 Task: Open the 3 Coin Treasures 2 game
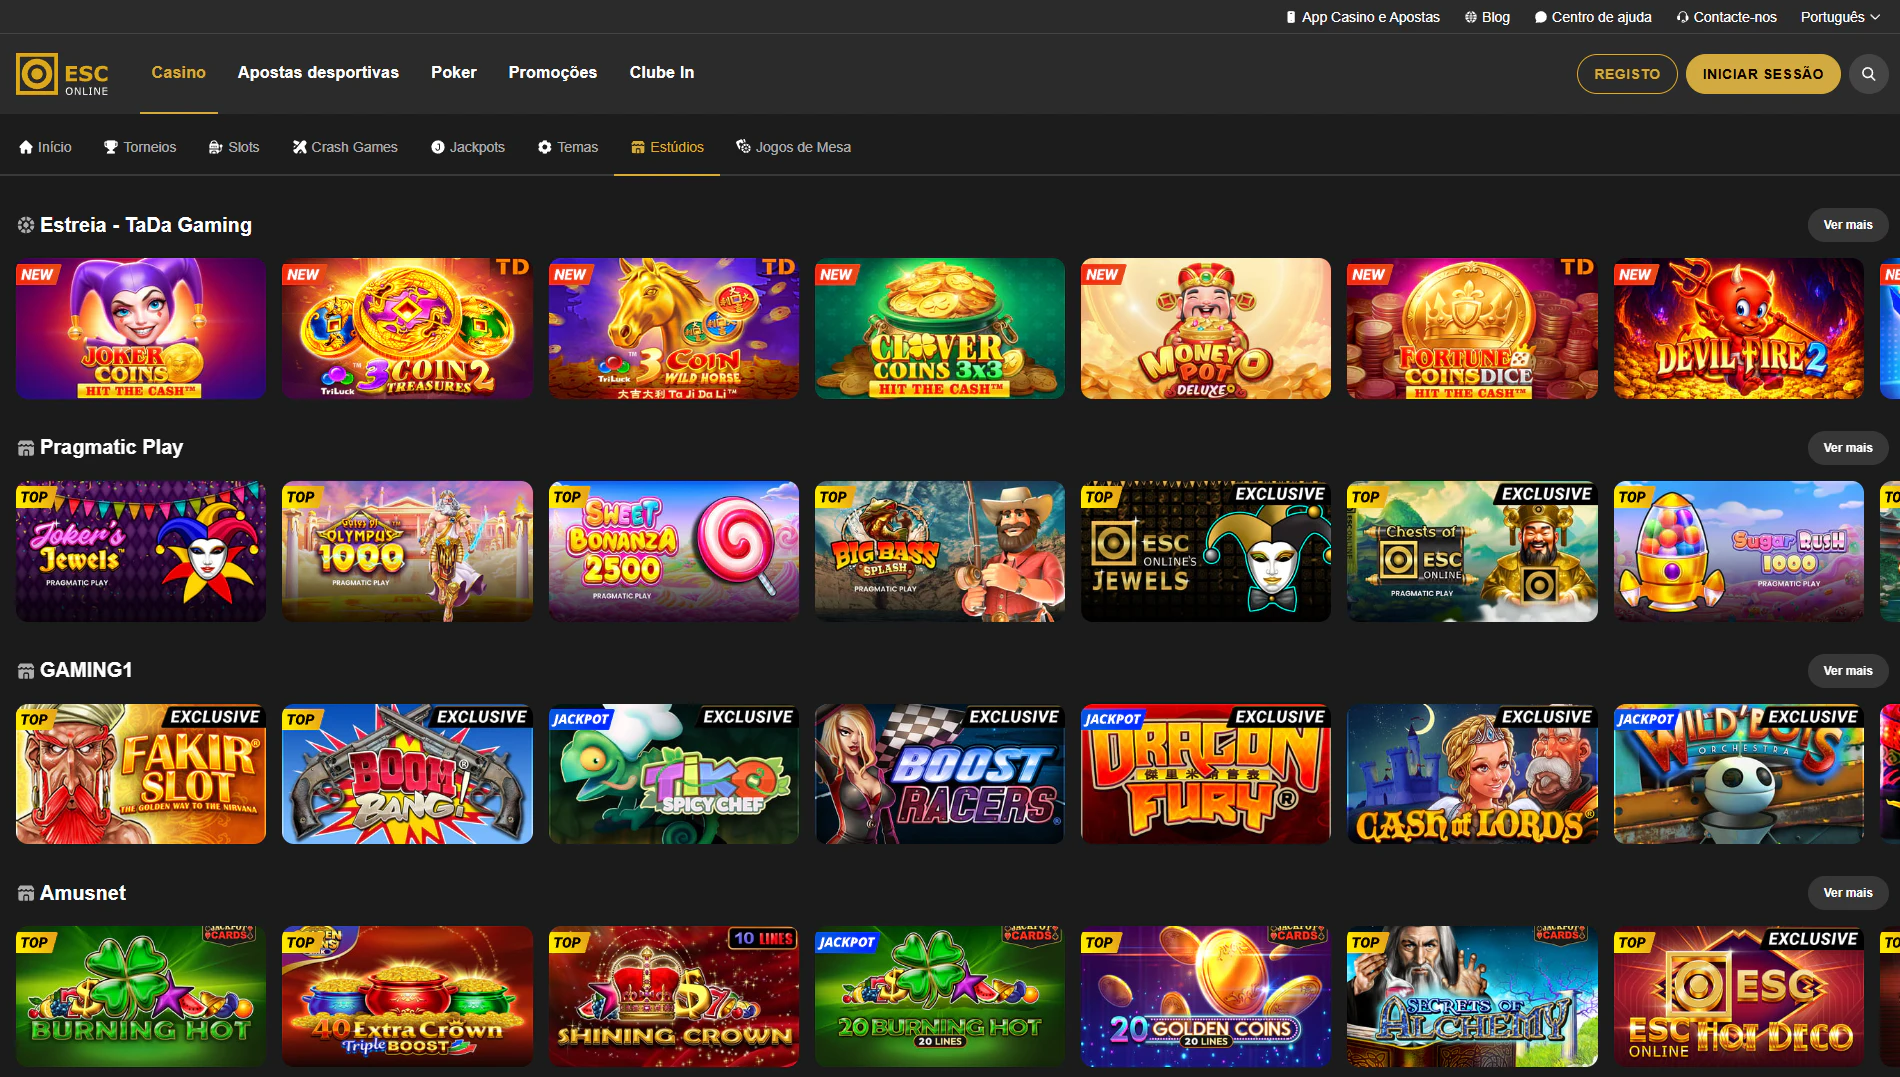(407, 329)
